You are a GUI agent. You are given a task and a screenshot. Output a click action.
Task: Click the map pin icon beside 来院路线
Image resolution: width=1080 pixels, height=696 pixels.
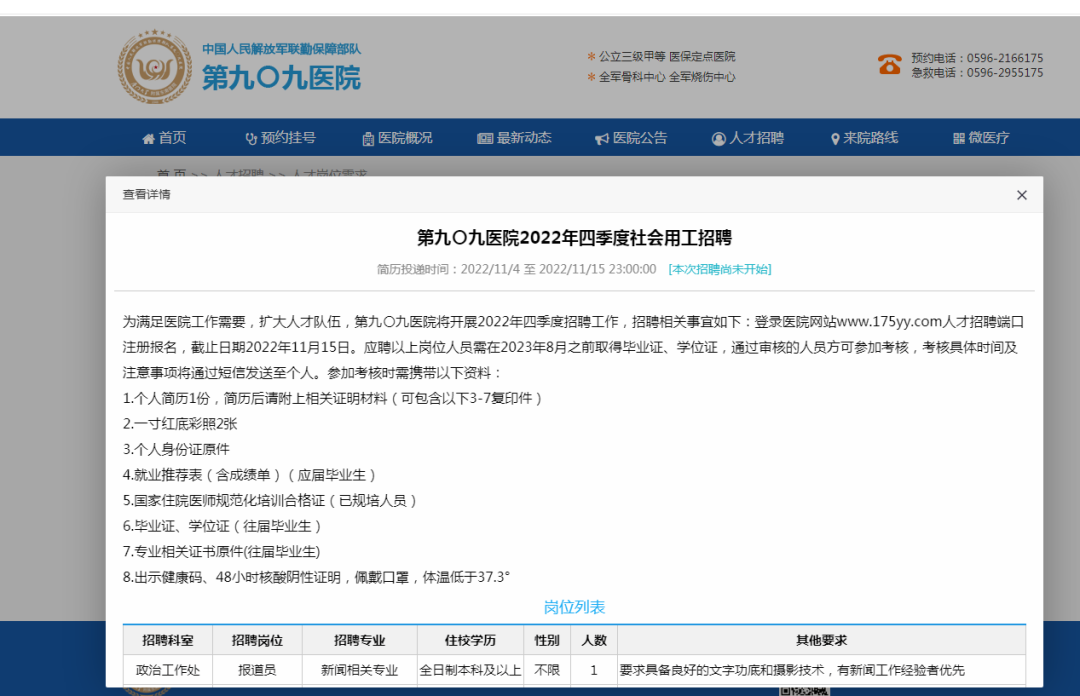click(x=835, y=139)
